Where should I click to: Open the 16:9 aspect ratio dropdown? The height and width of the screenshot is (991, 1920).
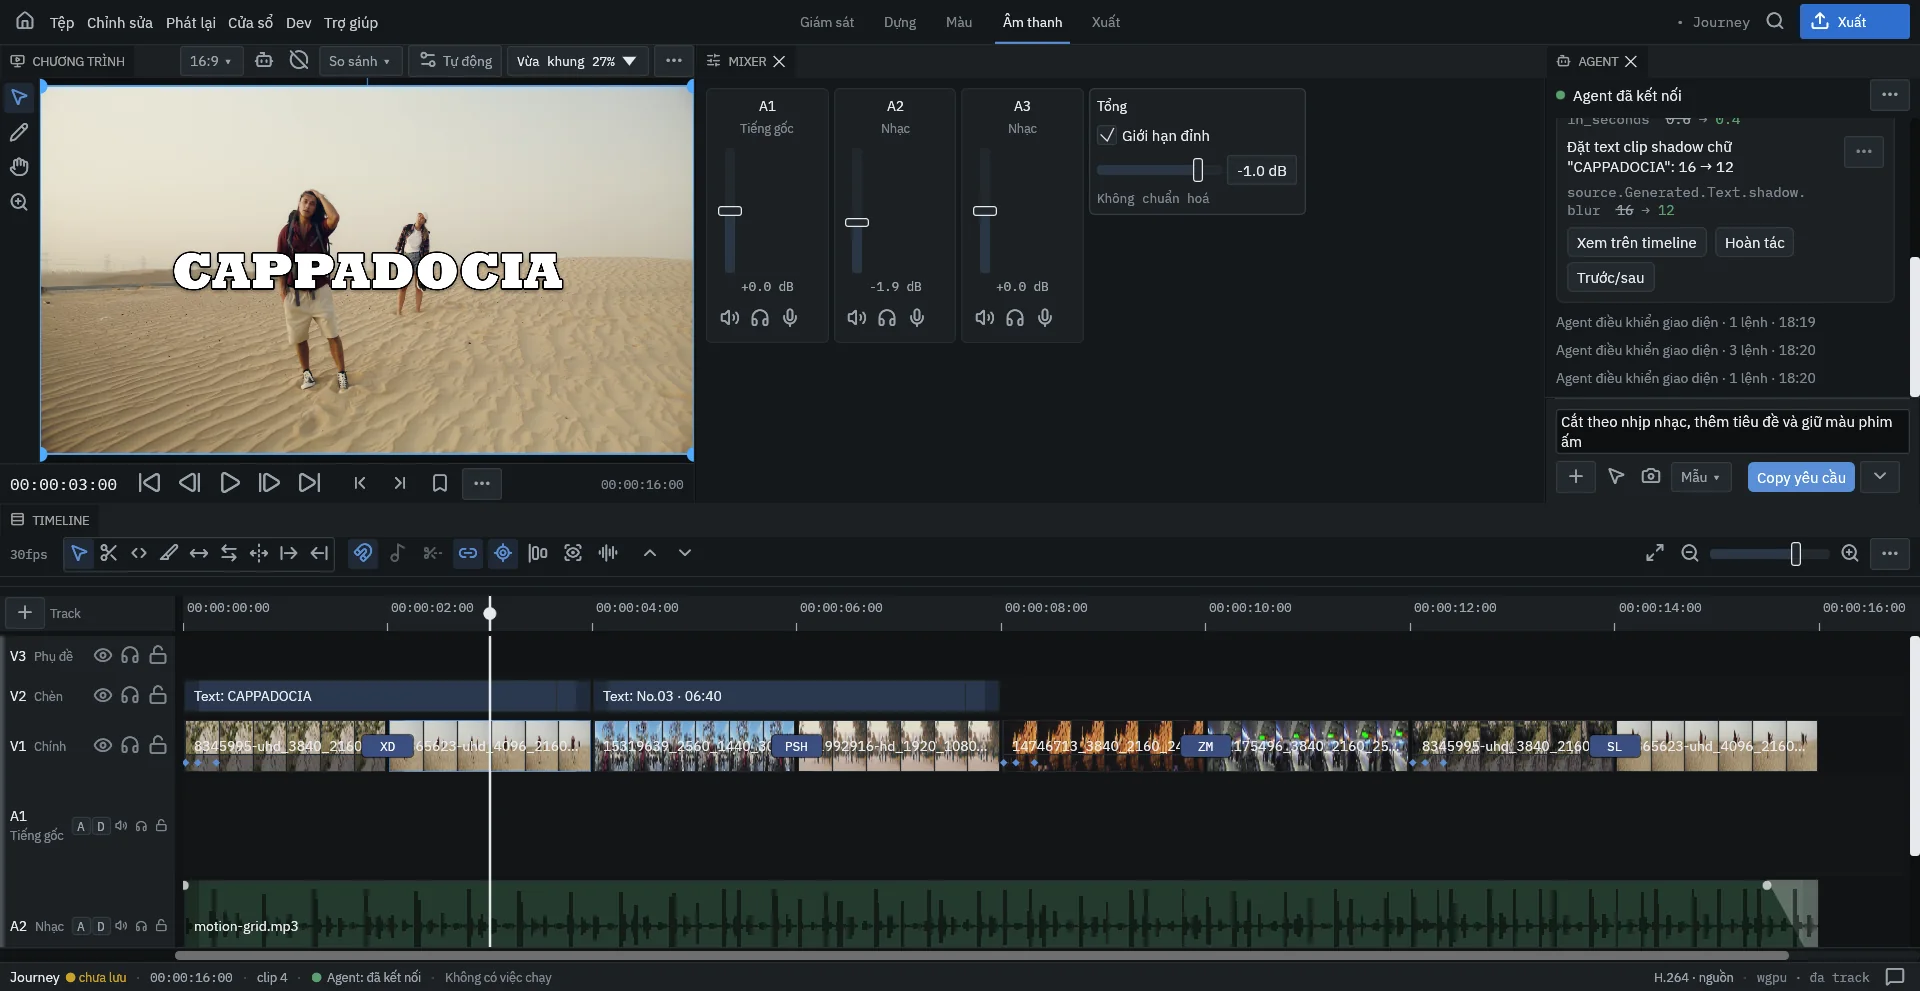pyautogui.click(x=211, y=61)
